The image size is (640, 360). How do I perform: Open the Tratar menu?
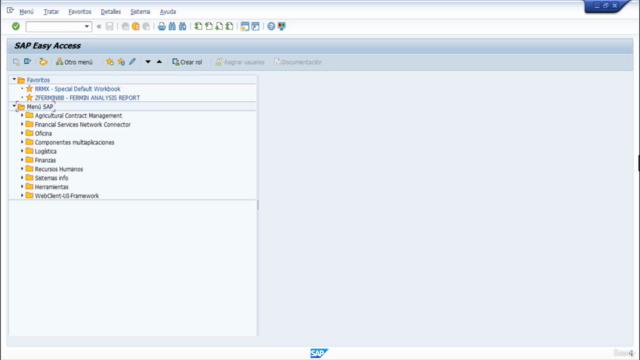point(51,12)
